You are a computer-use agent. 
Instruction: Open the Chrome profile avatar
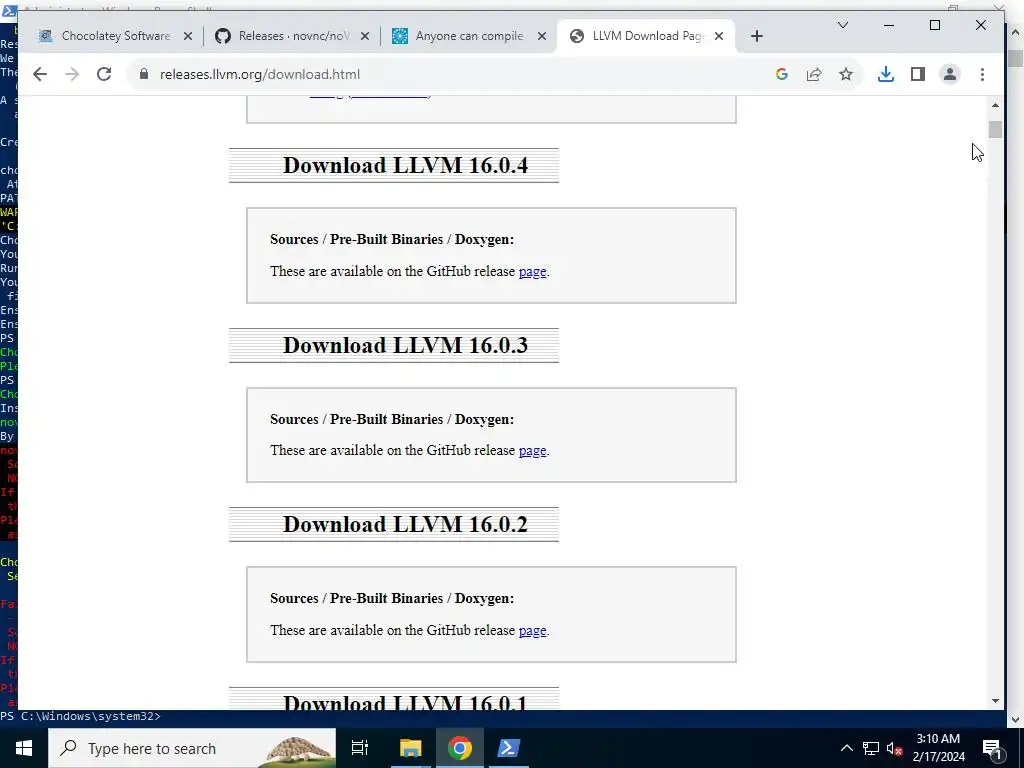pos(950,74)
